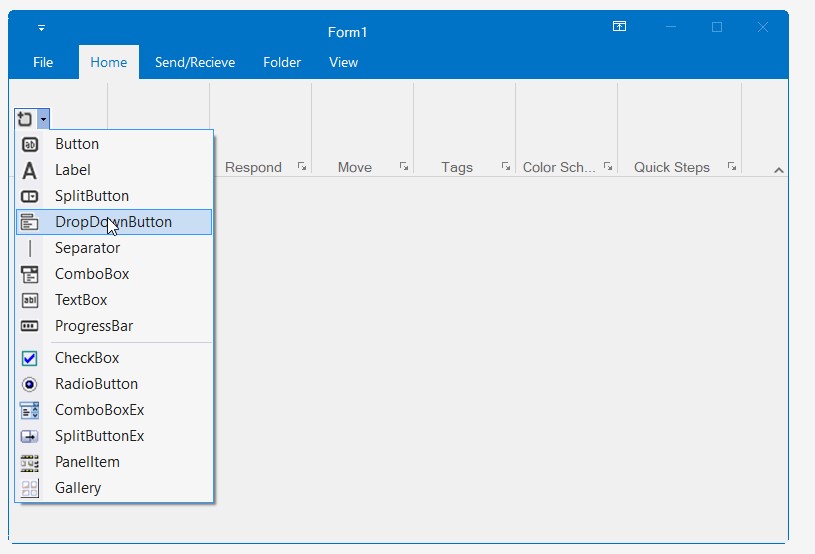Open the quick access toolbar customize arrow
The height and width of the screenshot is (554, 815).
click(x=42, y=28)
